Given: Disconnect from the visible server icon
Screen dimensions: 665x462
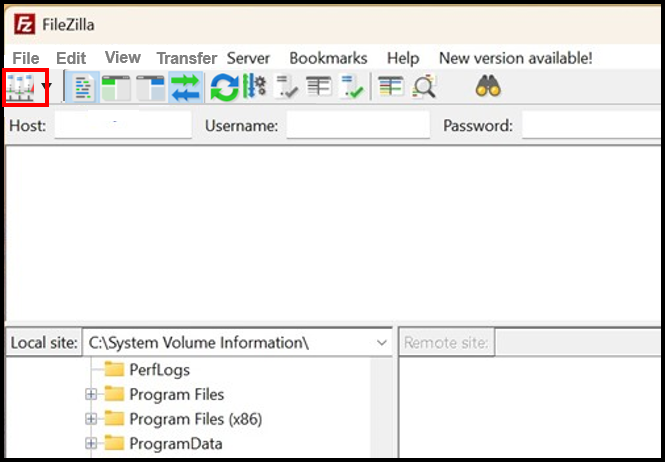Looking at the screenshot, I should (x=319, y=86).
